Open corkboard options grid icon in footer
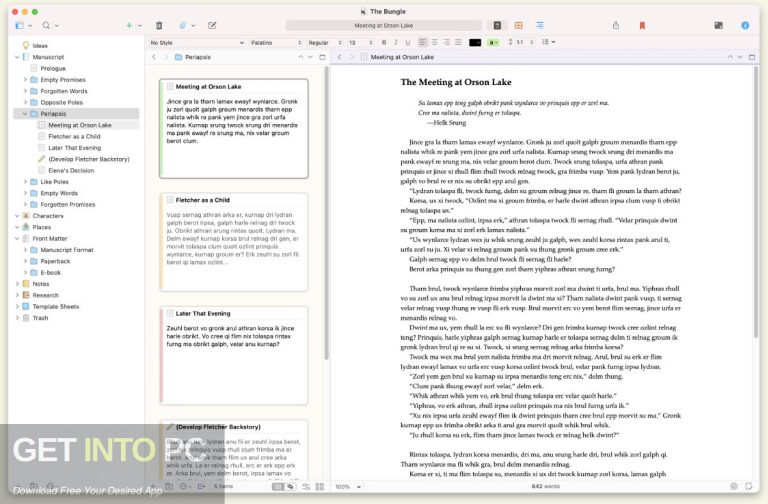This screenshot has width=768, height=504. click(320, 487)
